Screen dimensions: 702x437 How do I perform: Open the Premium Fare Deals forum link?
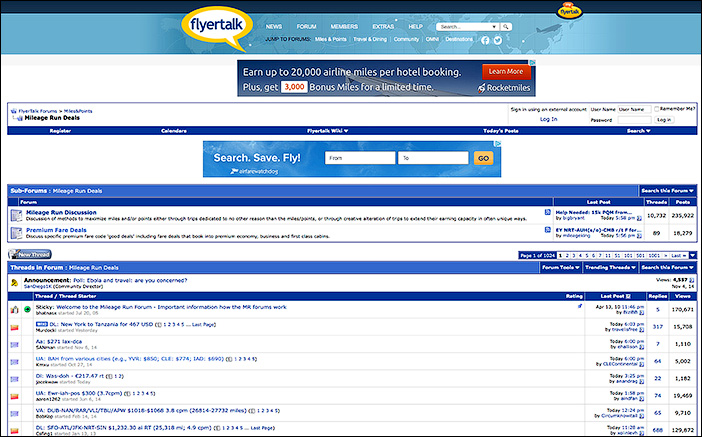tap(56, 230)
